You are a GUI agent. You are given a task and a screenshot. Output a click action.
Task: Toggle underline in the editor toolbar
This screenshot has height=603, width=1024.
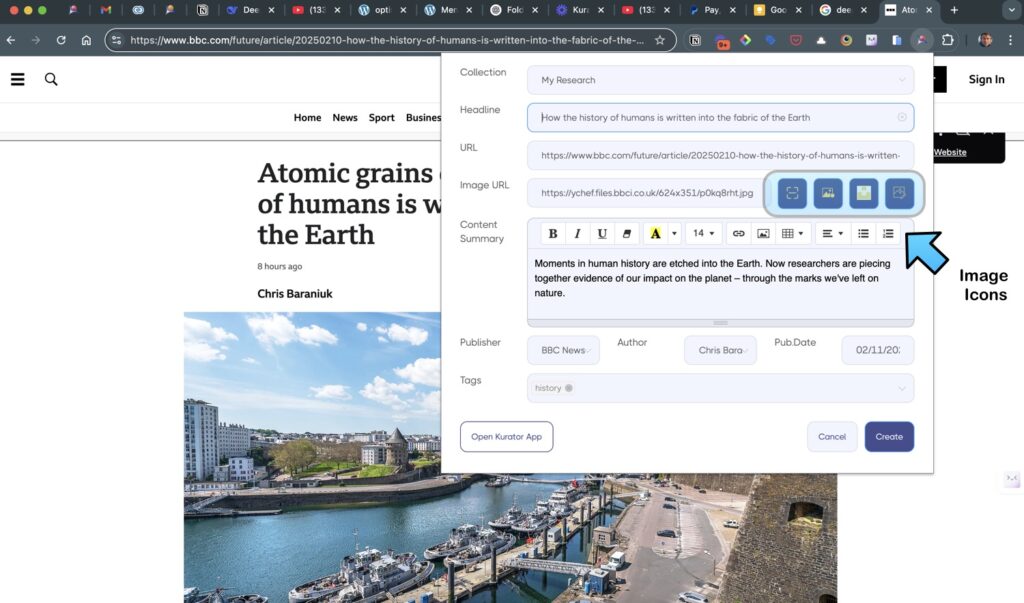602,234
